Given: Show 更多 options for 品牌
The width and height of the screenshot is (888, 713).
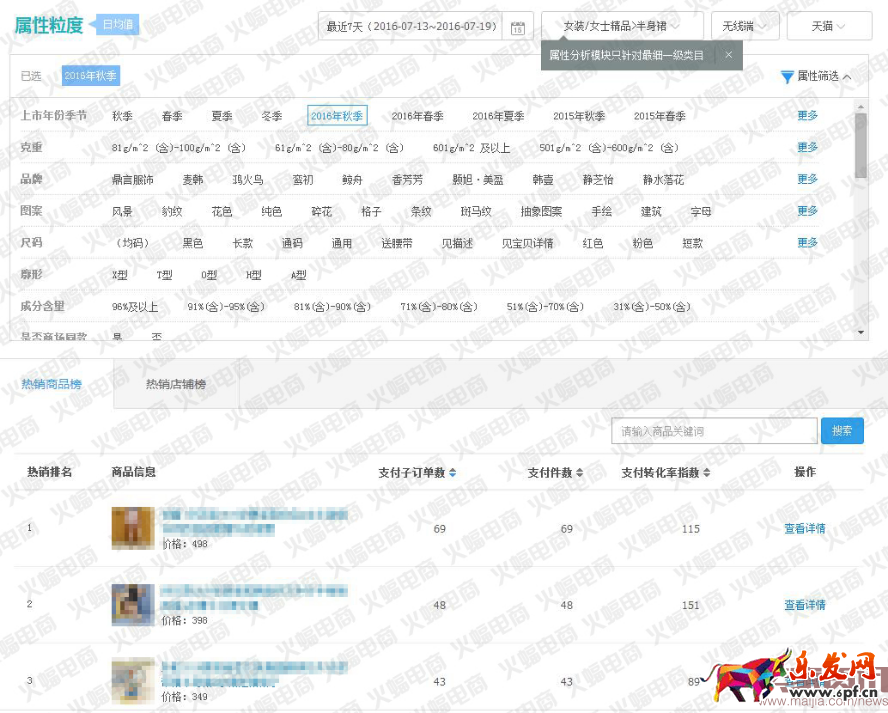Looking at the screenshot, I should coord(808,179).
